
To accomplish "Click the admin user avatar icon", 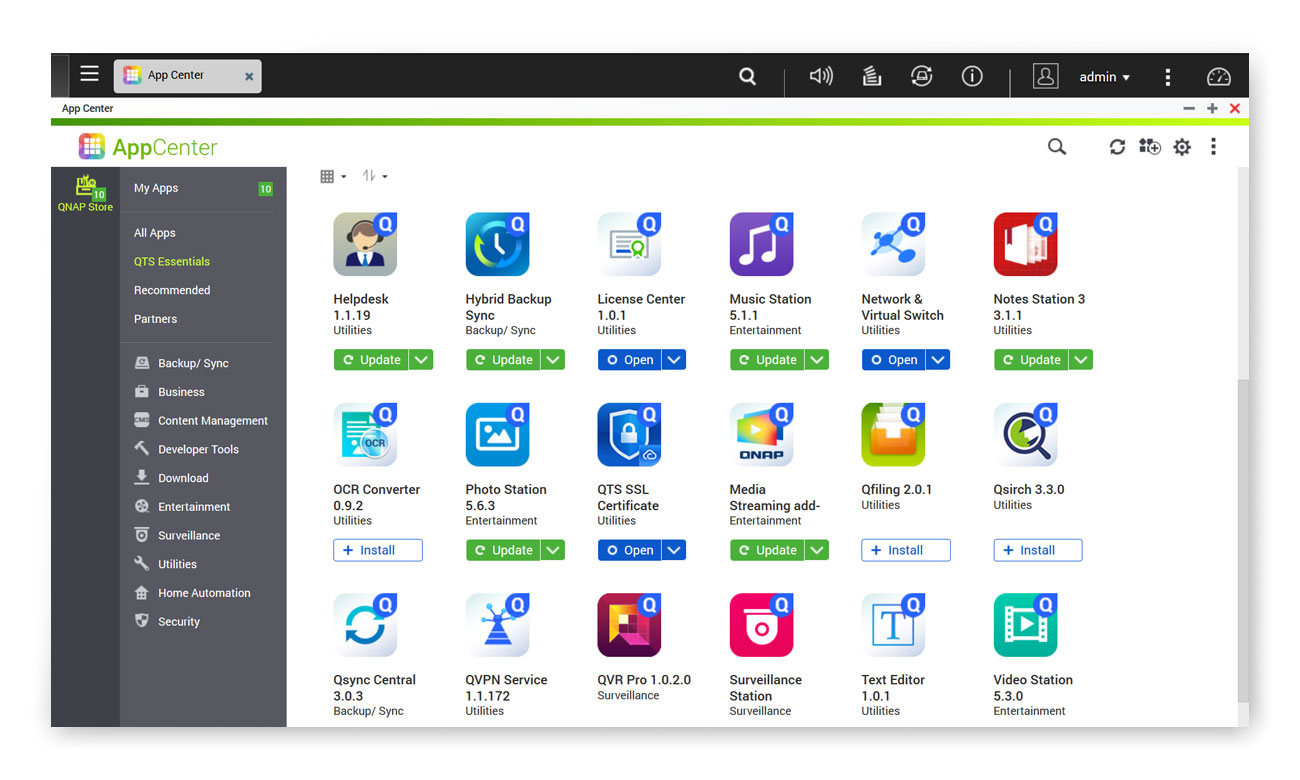I will [x=1045, y=76].
